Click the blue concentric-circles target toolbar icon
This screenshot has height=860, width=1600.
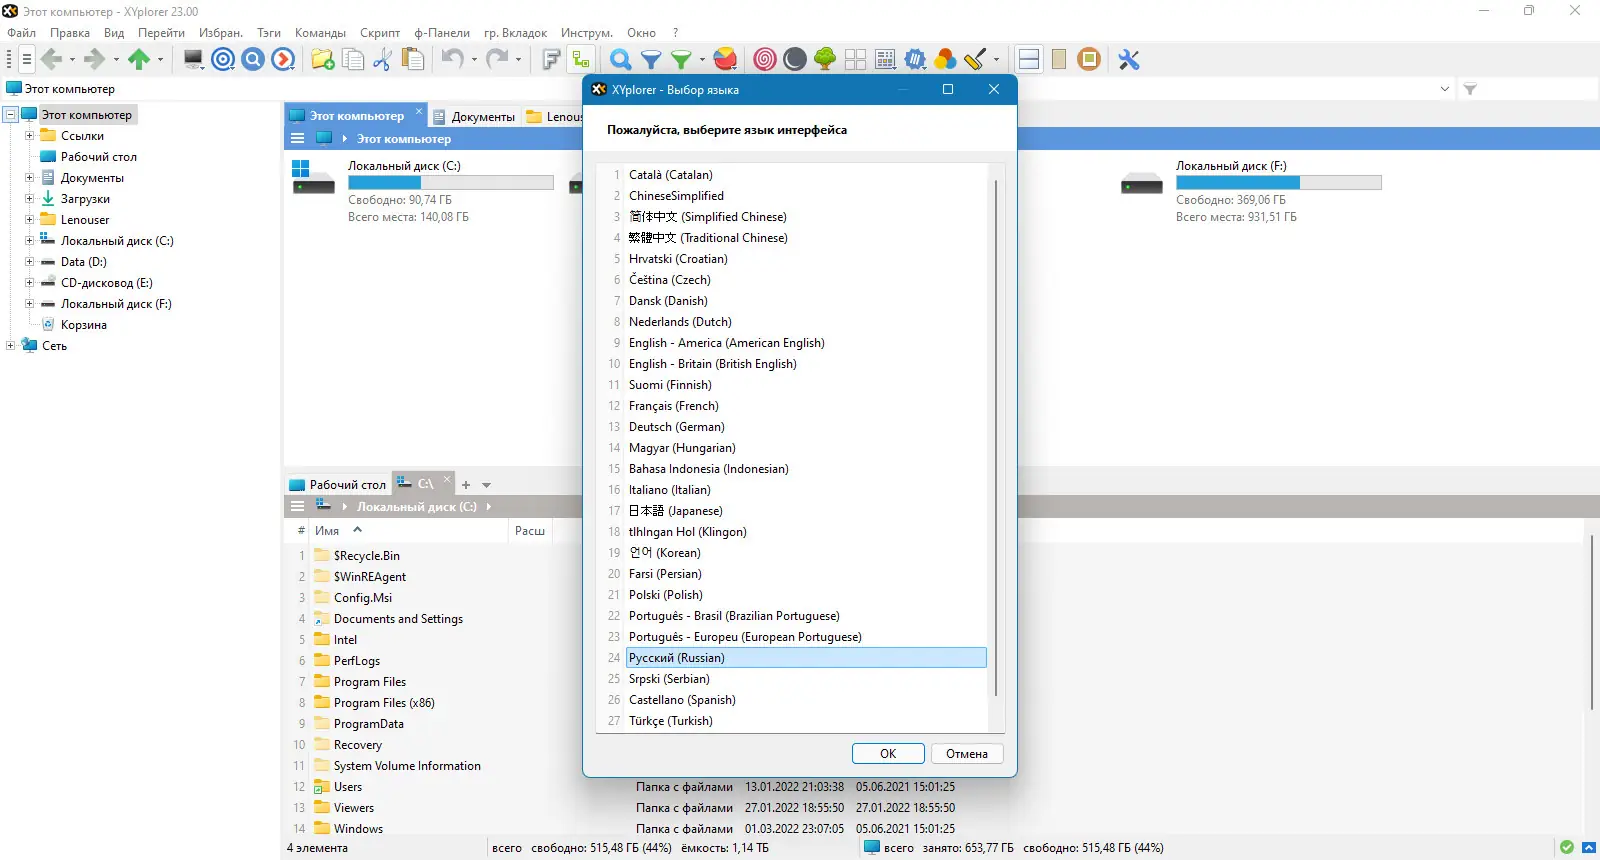[x=224, y=60]
